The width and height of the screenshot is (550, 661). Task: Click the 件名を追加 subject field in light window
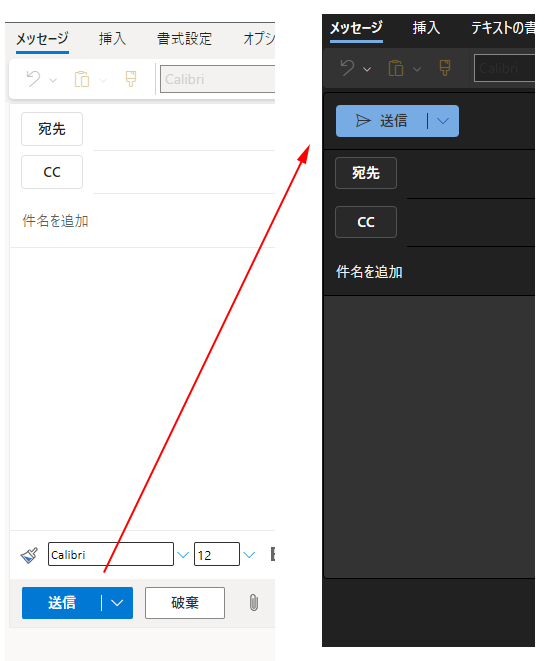point(142,221)
